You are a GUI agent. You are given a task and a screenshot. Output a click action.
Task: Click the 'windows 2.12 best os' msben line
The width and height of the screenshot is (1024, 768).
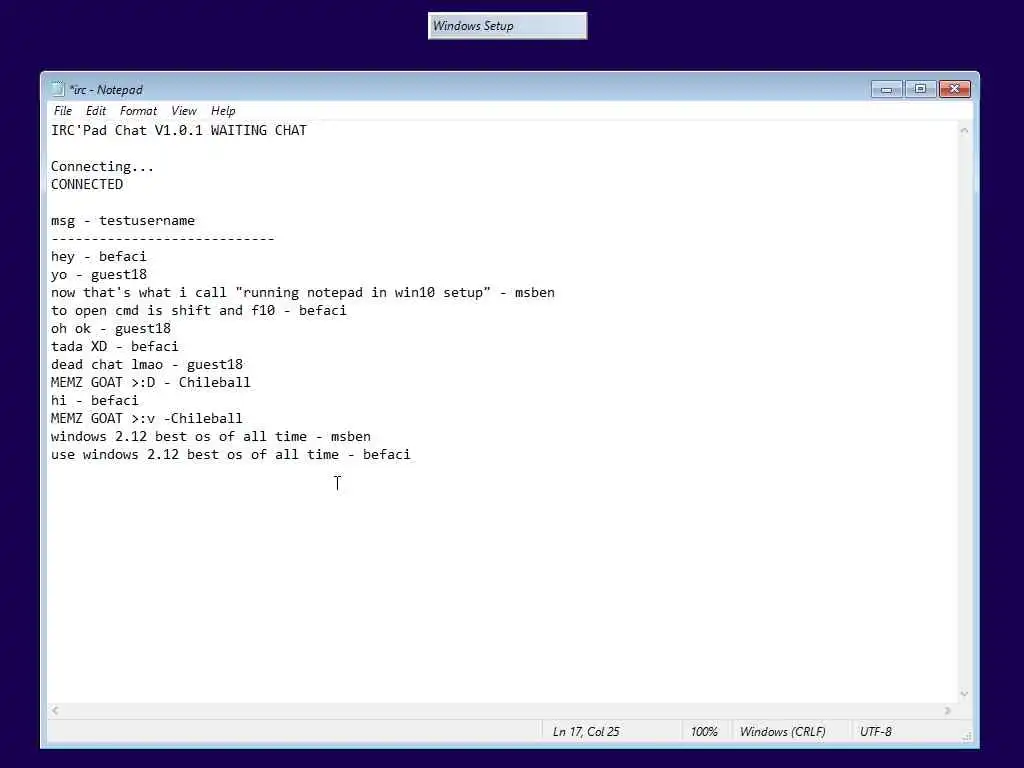[211, 436]
